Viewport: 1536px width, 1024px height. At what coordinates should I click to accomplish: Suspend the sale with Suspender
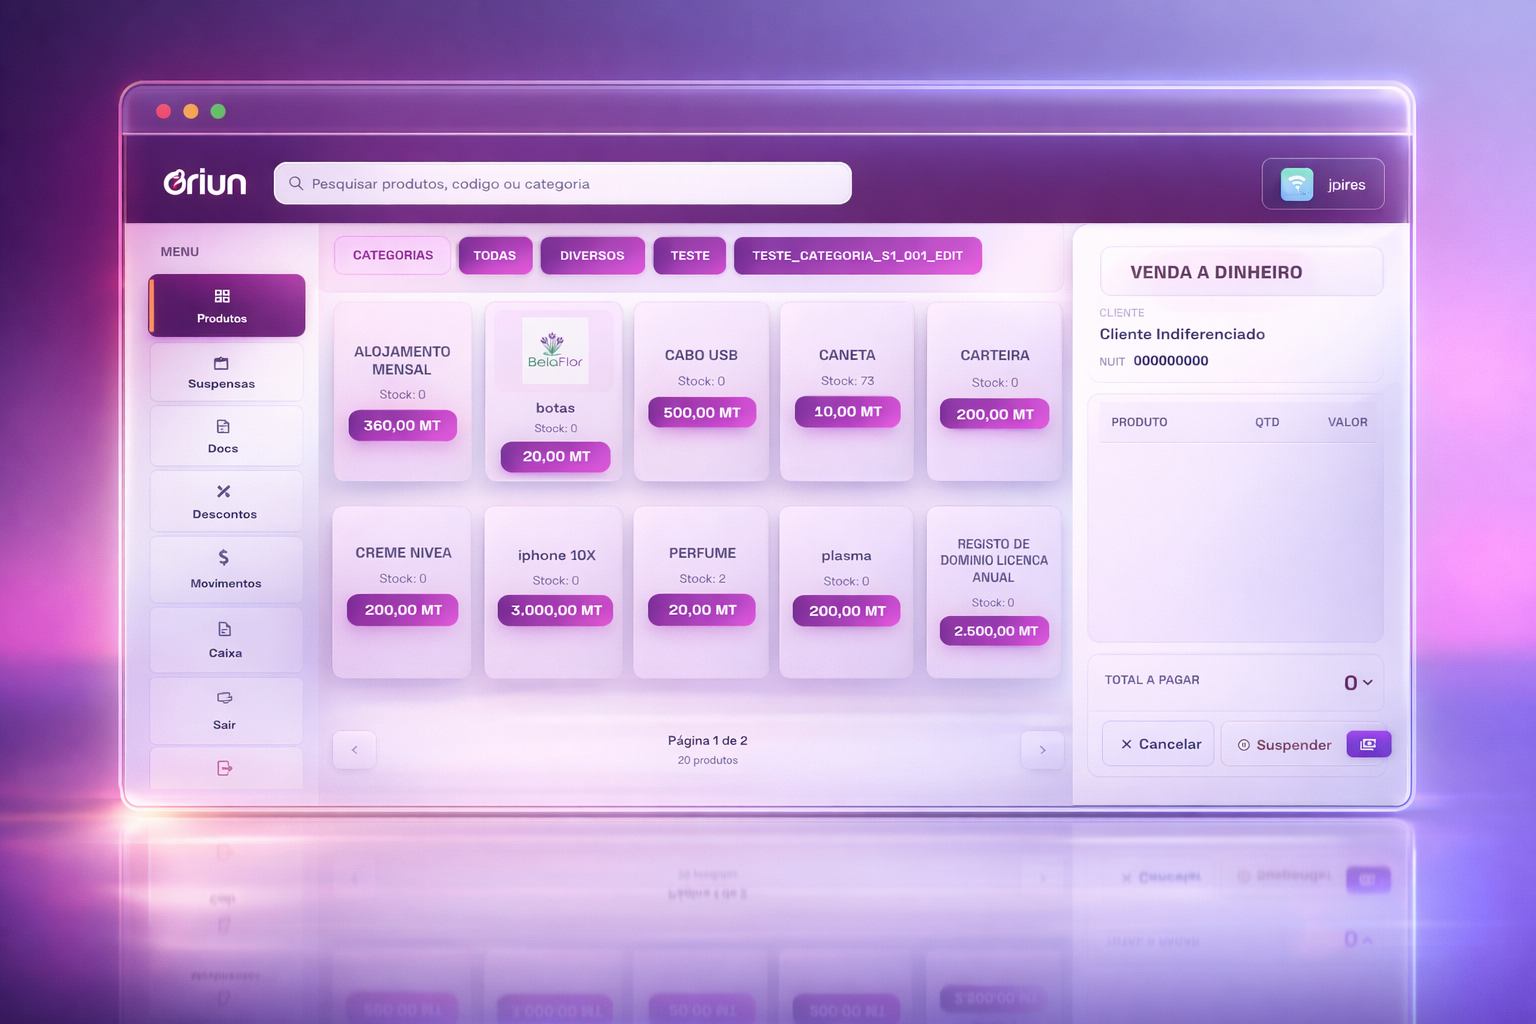tap(1284, 745)
